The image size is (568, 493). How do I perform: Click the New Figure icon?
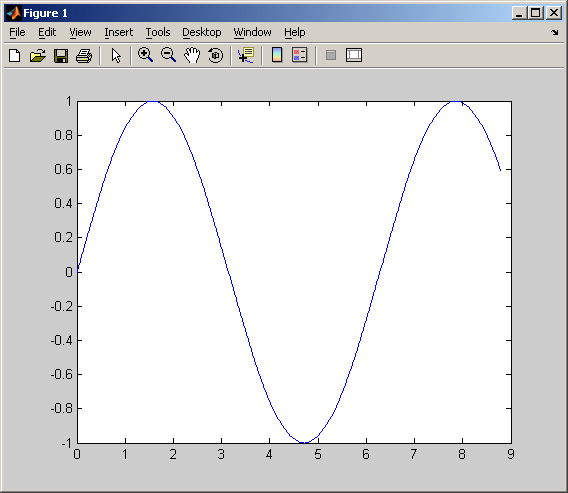[15, 55]
